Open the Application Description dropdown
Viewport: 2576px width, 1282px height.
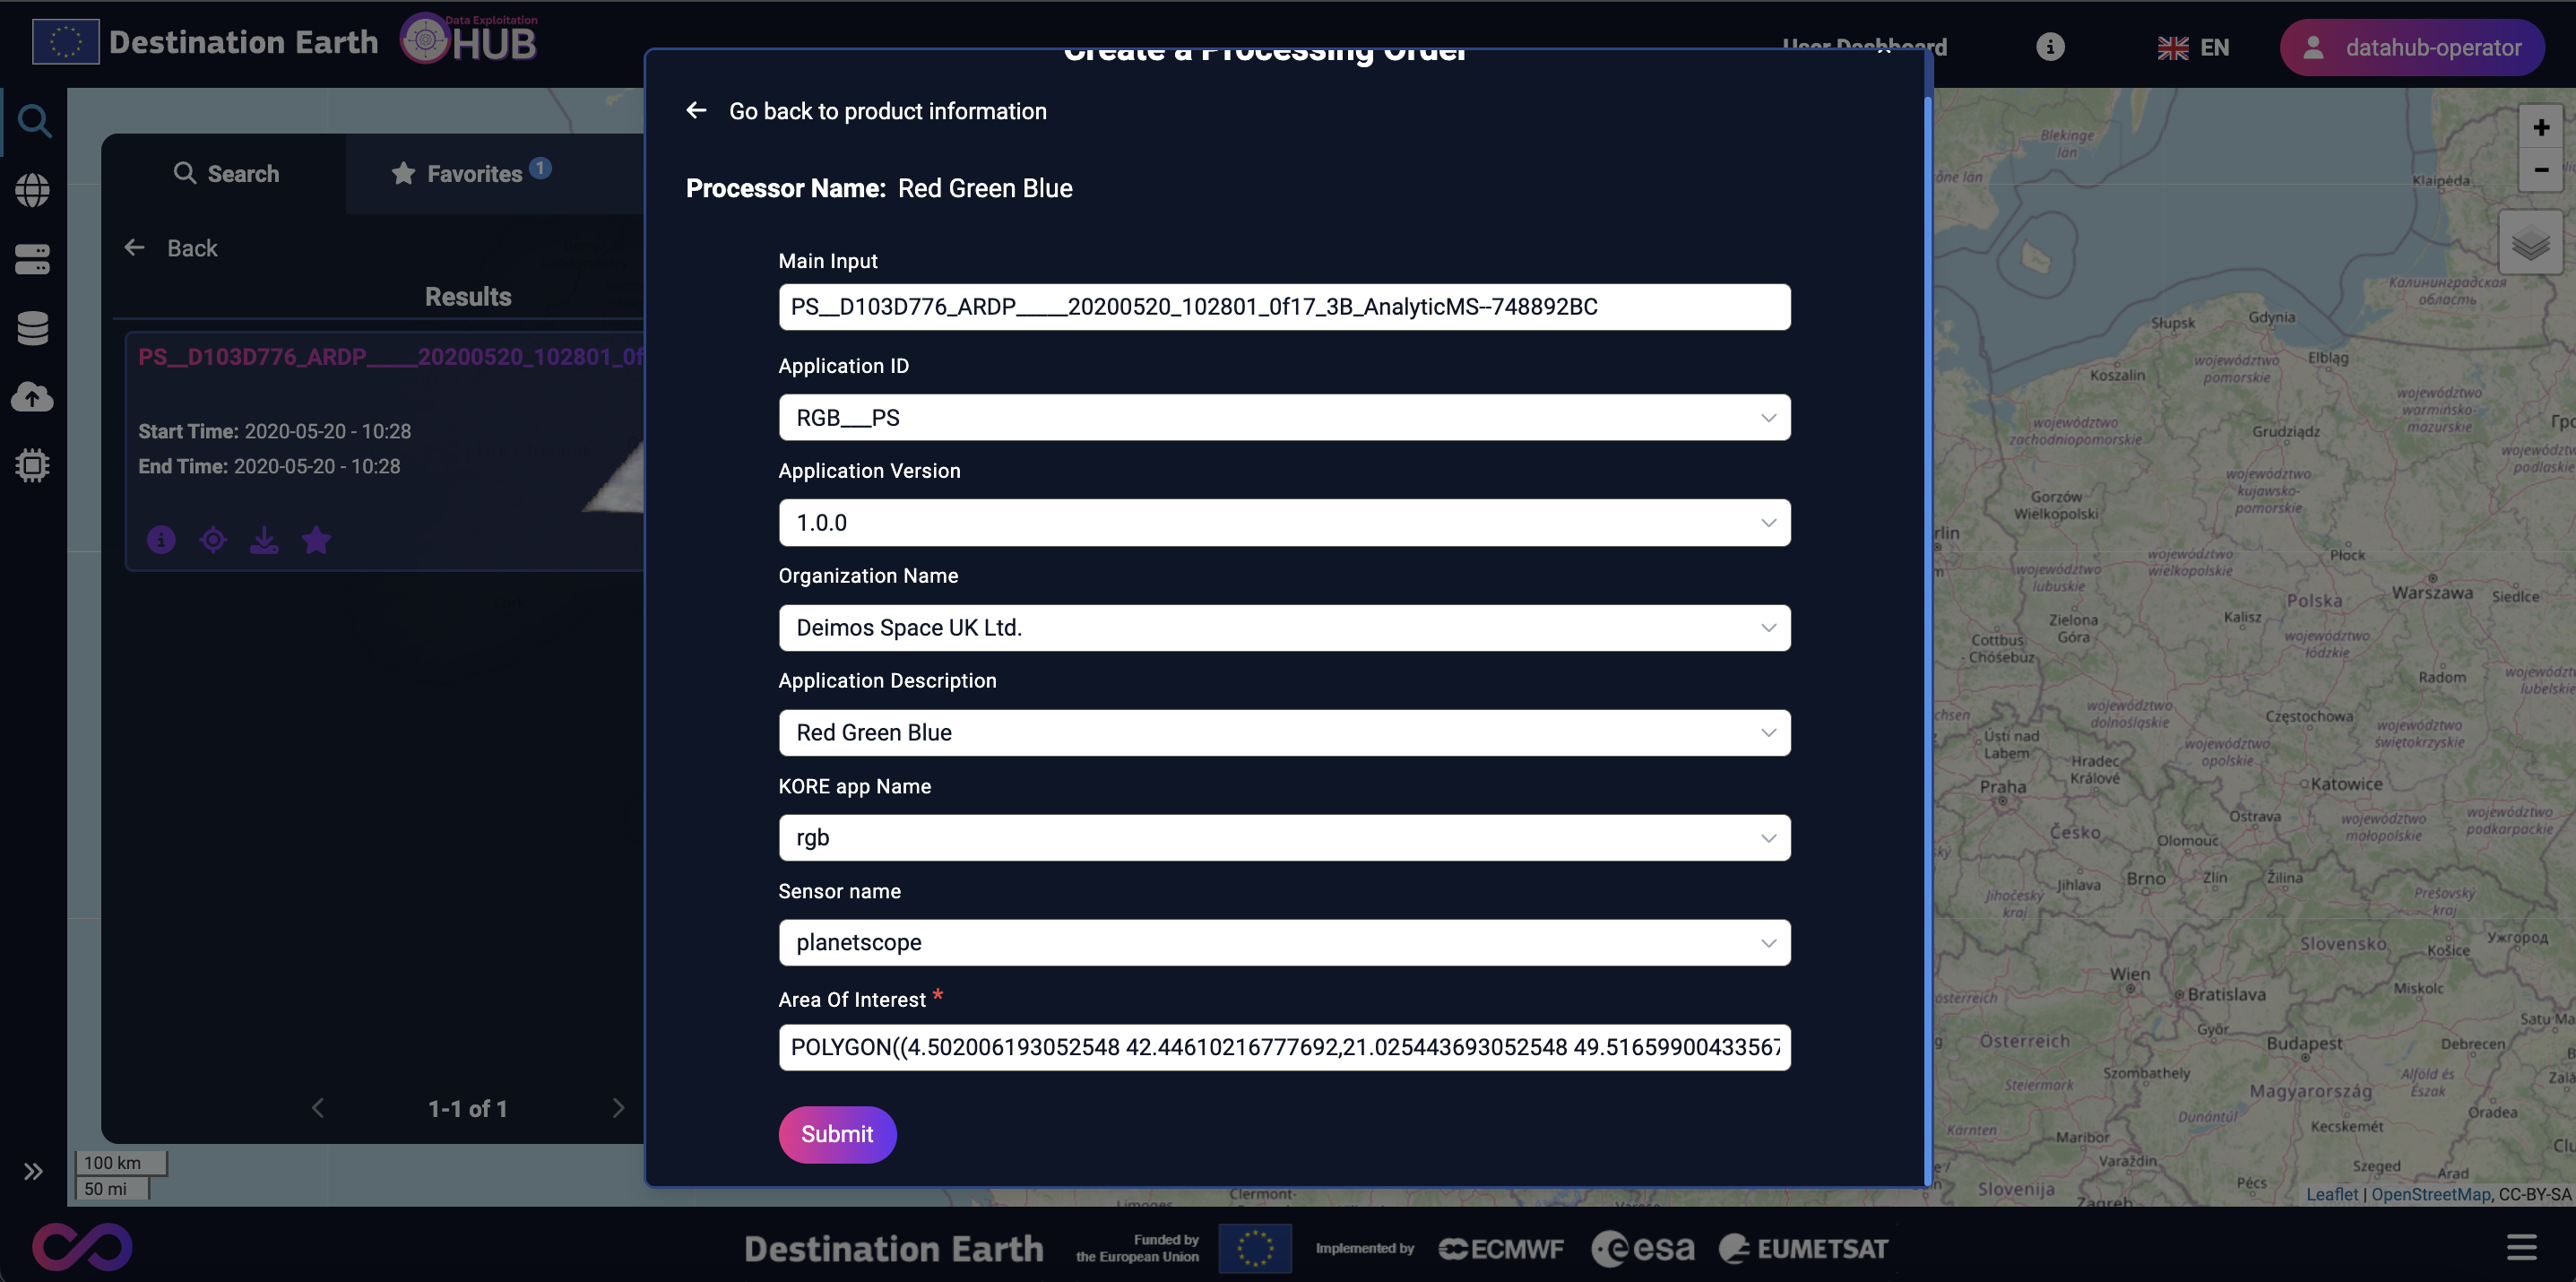point(1284,732)
